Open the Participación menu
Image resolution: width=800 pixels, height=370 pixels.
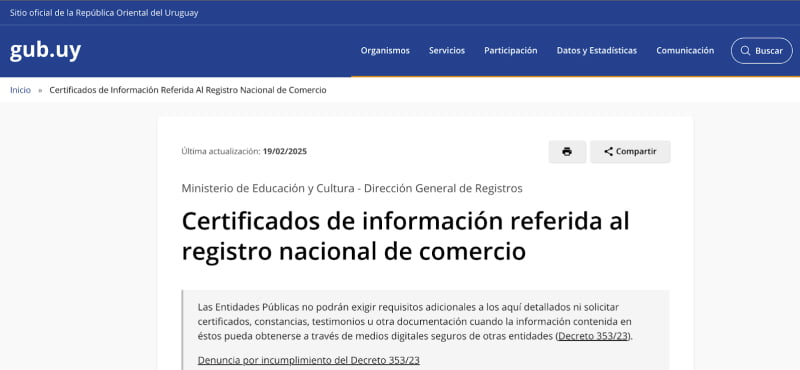coord(511,51)
